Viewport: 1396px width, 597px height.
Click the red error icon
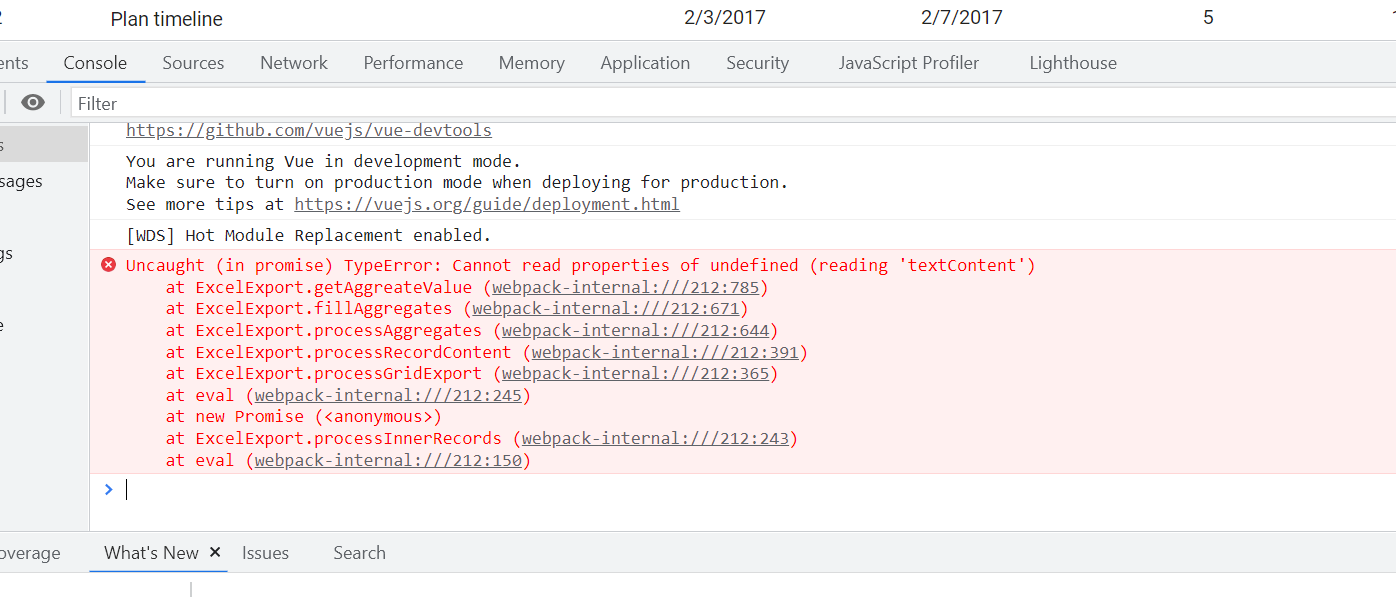pyautogui.click(x=108, y=265)
